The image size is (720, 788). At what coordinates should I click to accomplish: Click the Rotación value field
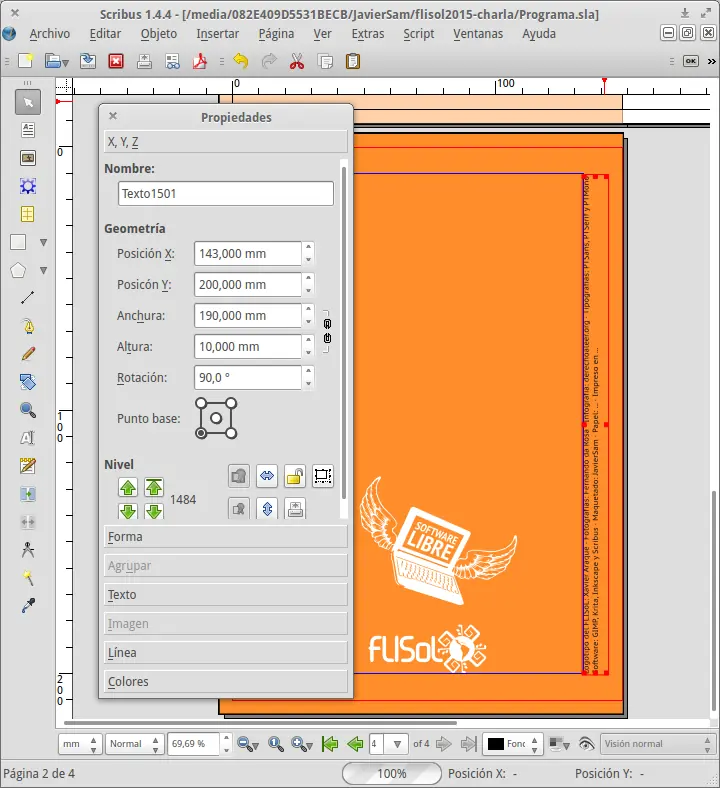click(x=248, y=377)
